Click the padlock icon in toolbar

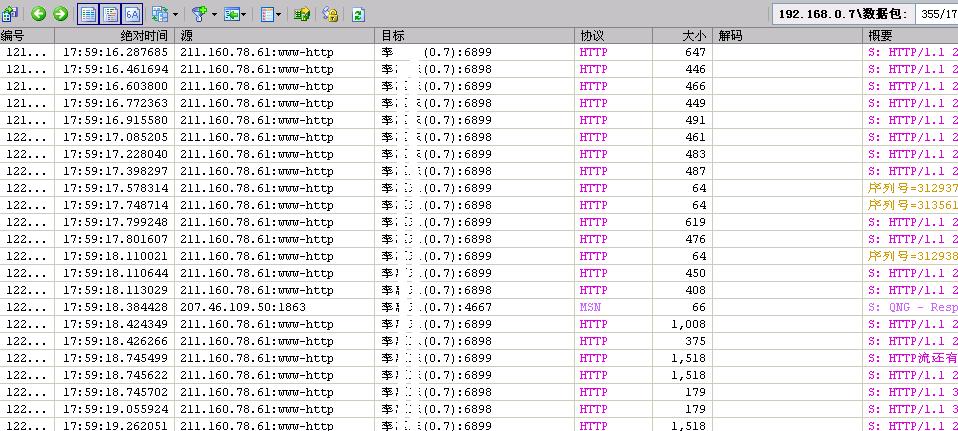(330, 15)
